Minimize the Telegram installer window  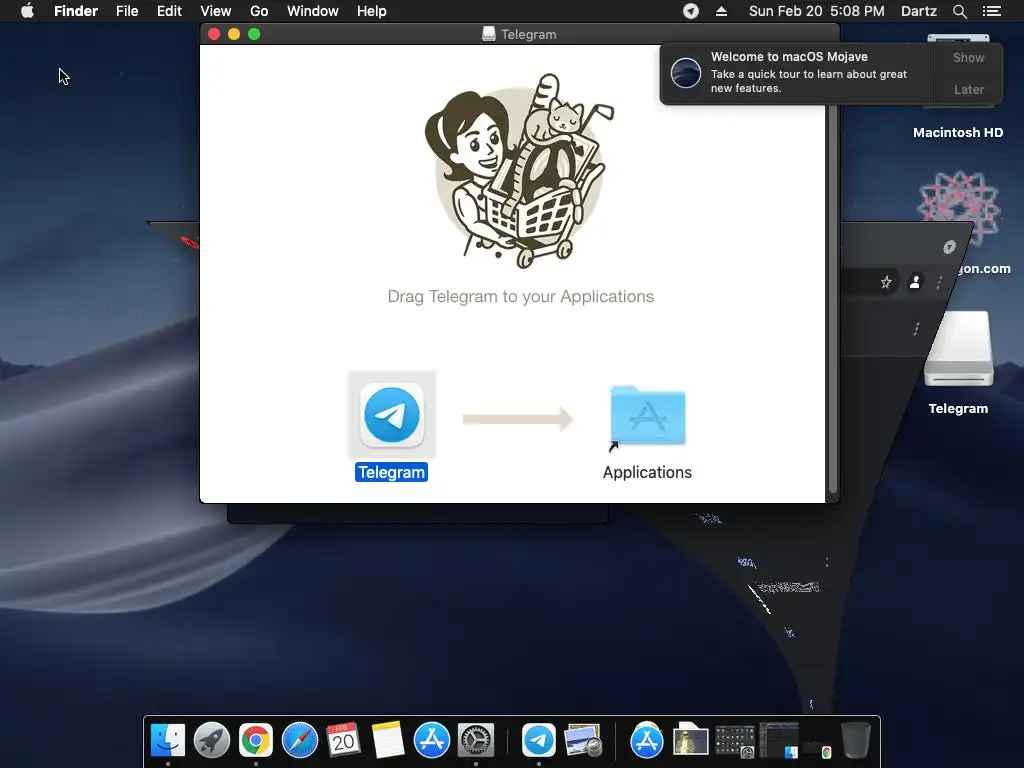(x=234, y=34)
